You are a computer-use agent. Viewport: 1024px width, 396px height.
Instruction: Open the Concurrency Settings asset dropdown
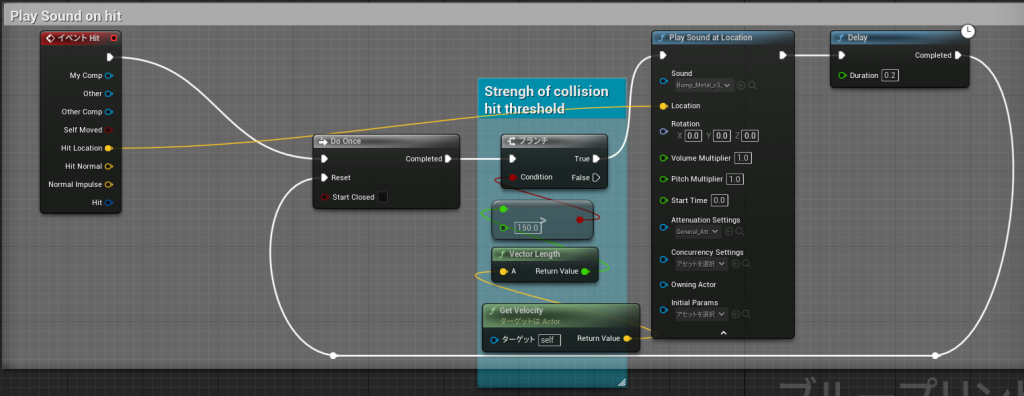click(x=701, y=264)
